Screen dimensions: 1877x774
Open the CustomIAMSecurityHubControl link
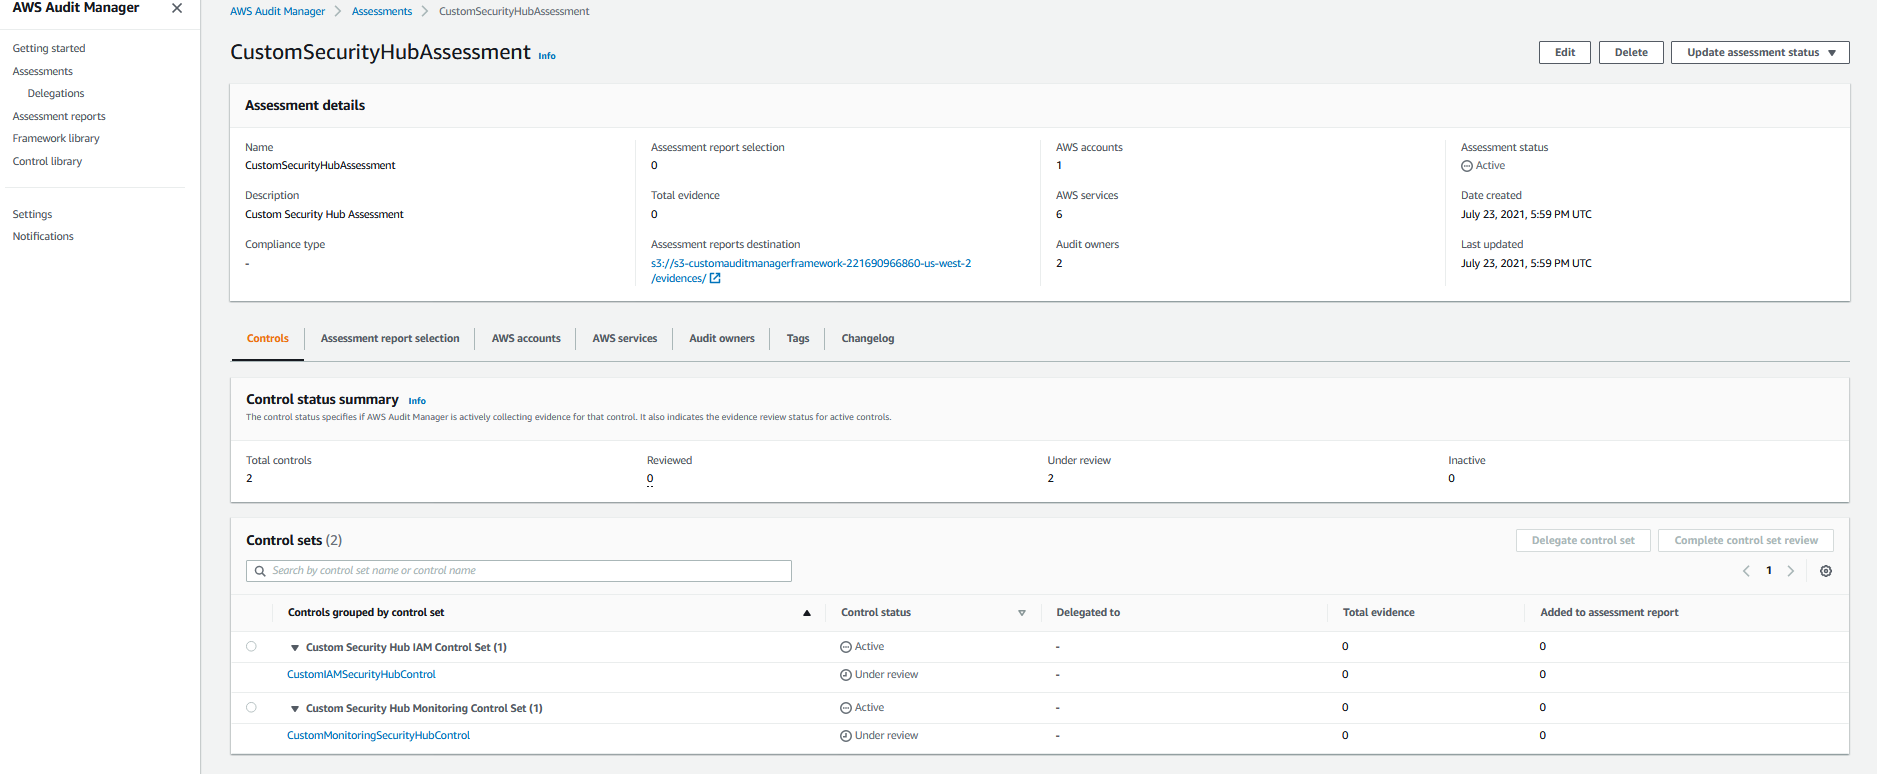[x=361, y=675]
